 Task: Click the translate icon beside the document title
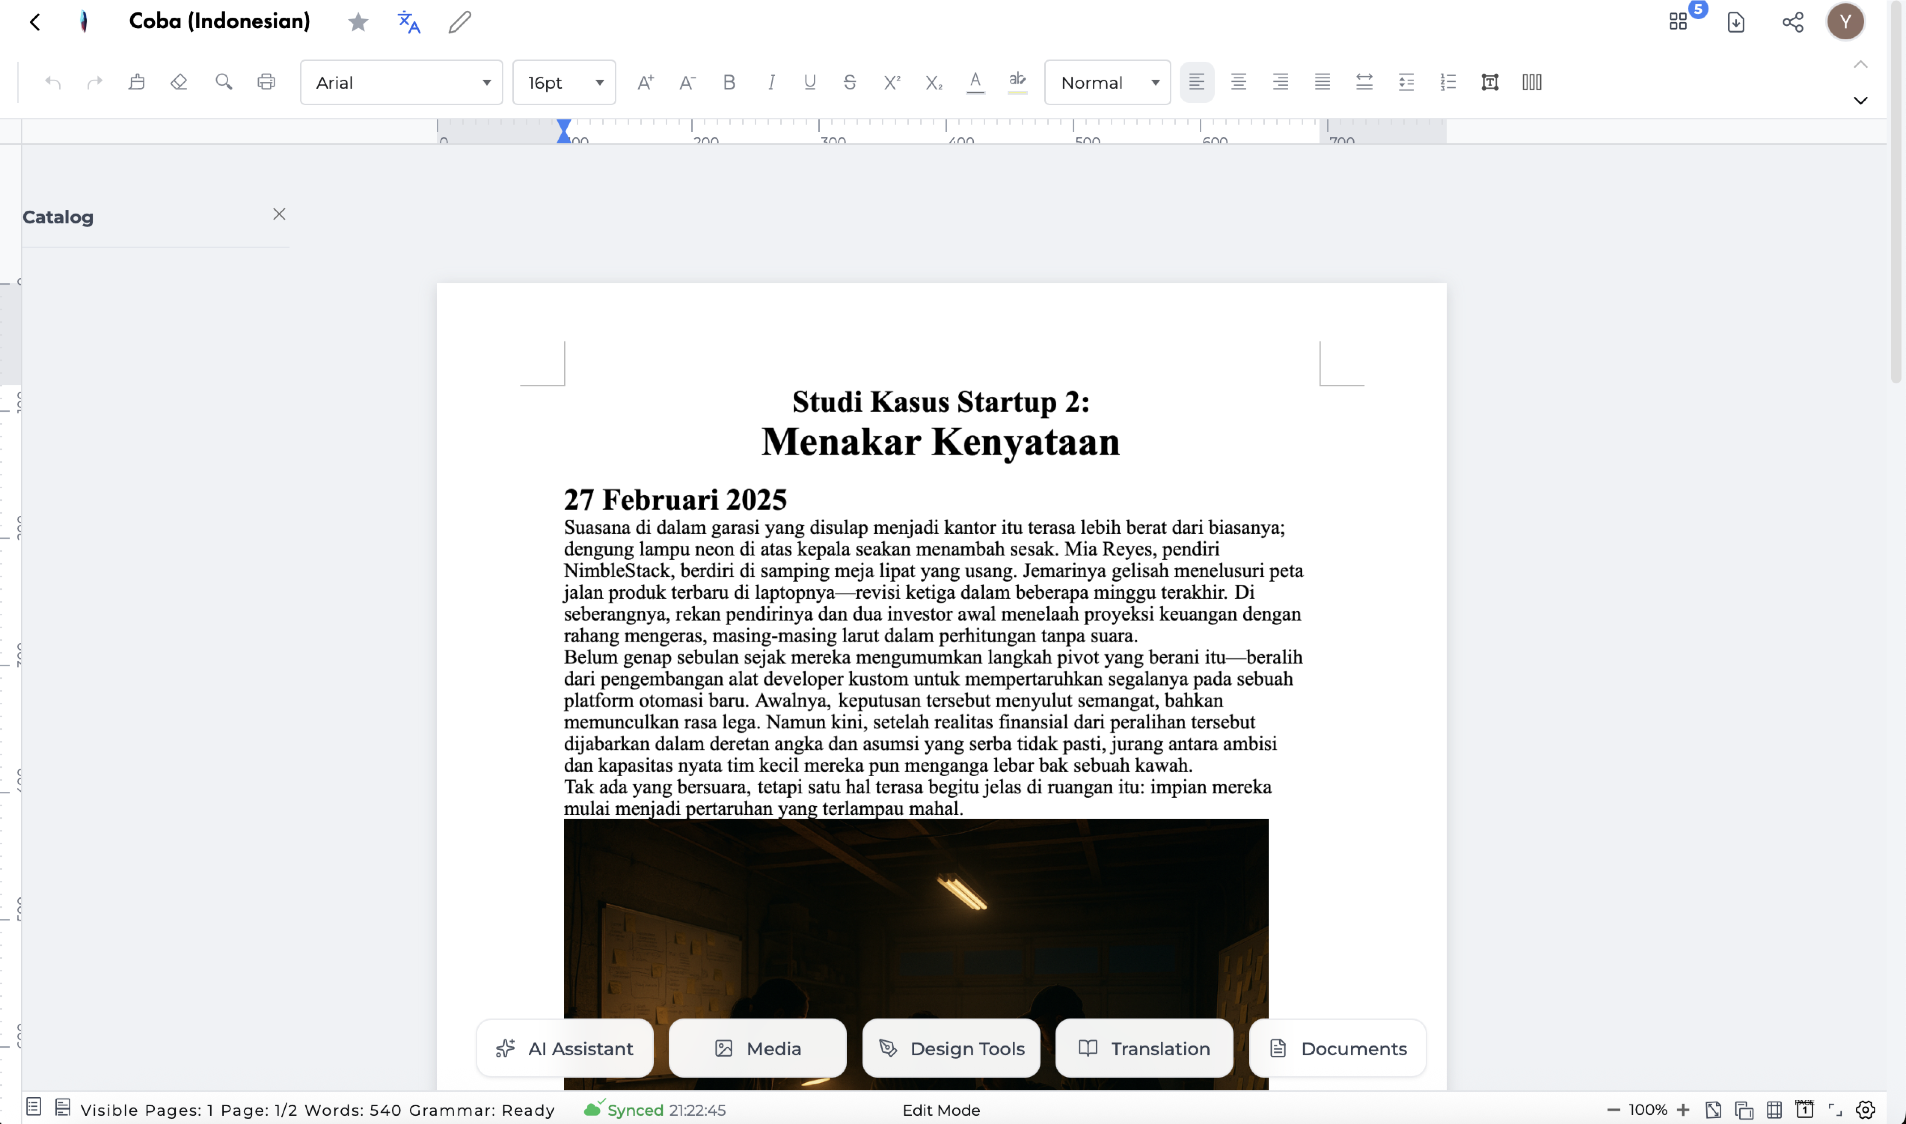pyautogui.click(x=408, y=22)
